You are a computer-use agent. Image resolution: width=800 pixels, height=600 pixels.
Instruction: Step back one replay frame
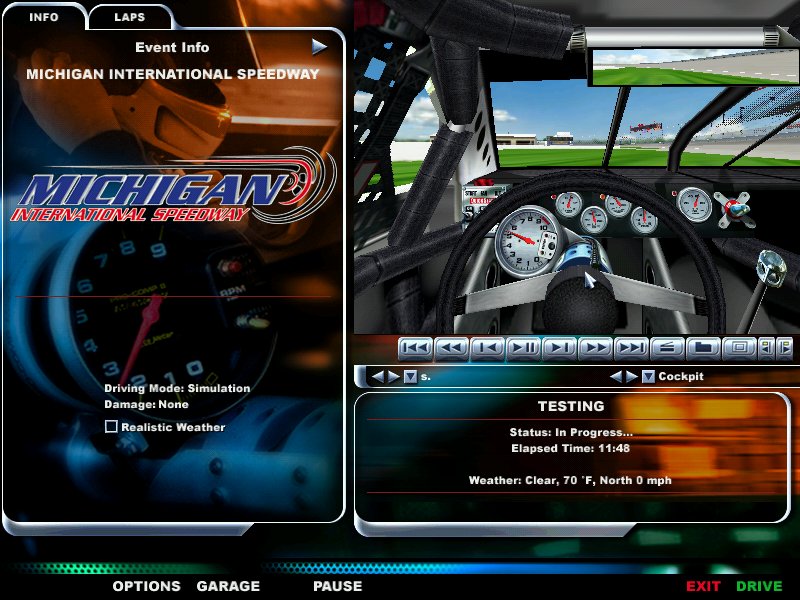point(487,348)
